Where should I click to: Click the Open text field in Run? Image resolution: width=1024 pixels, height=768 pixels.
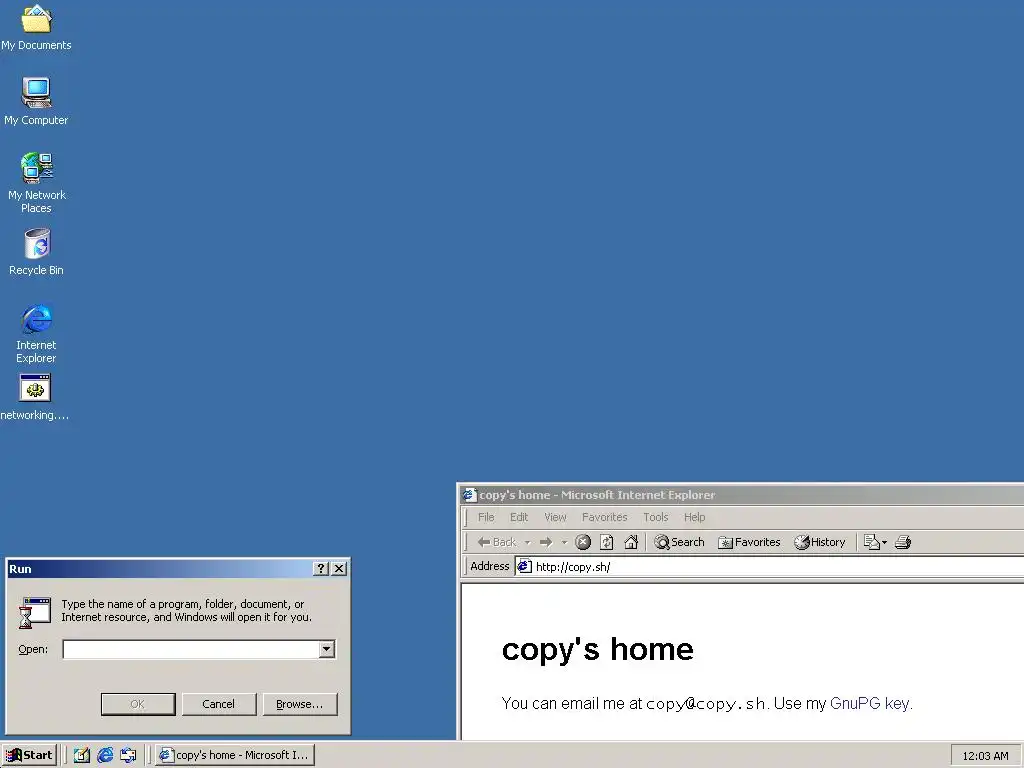(x=191, y=649)
